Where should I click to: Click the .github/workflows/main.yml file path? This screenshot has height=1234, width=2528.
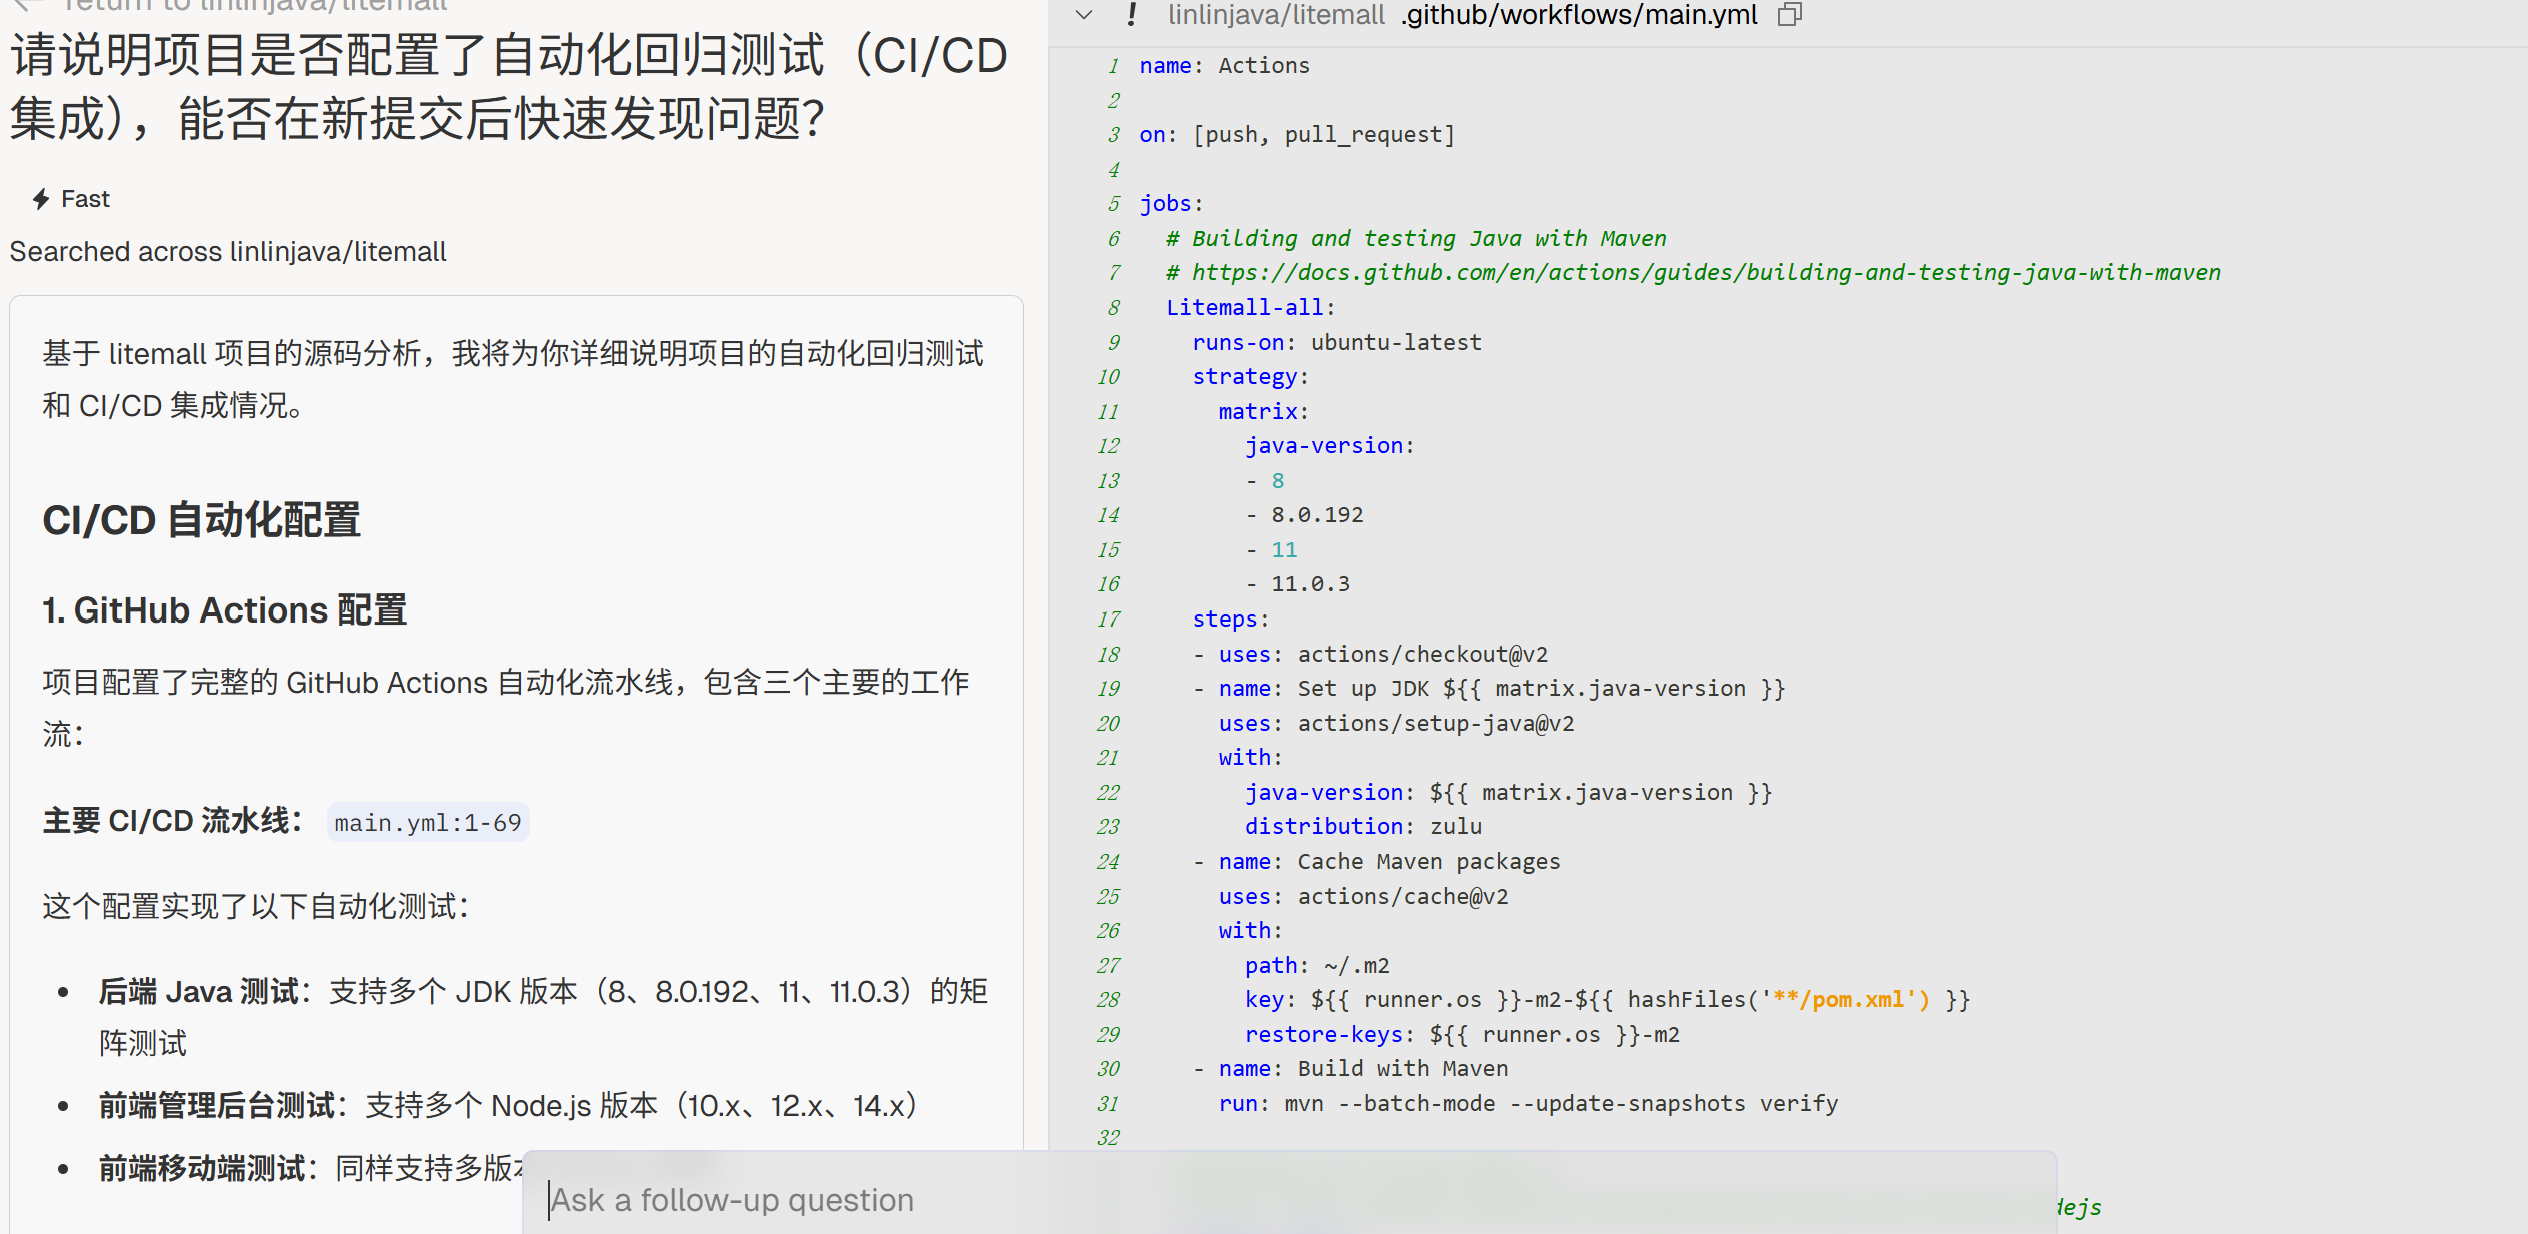coord(1579,15)
